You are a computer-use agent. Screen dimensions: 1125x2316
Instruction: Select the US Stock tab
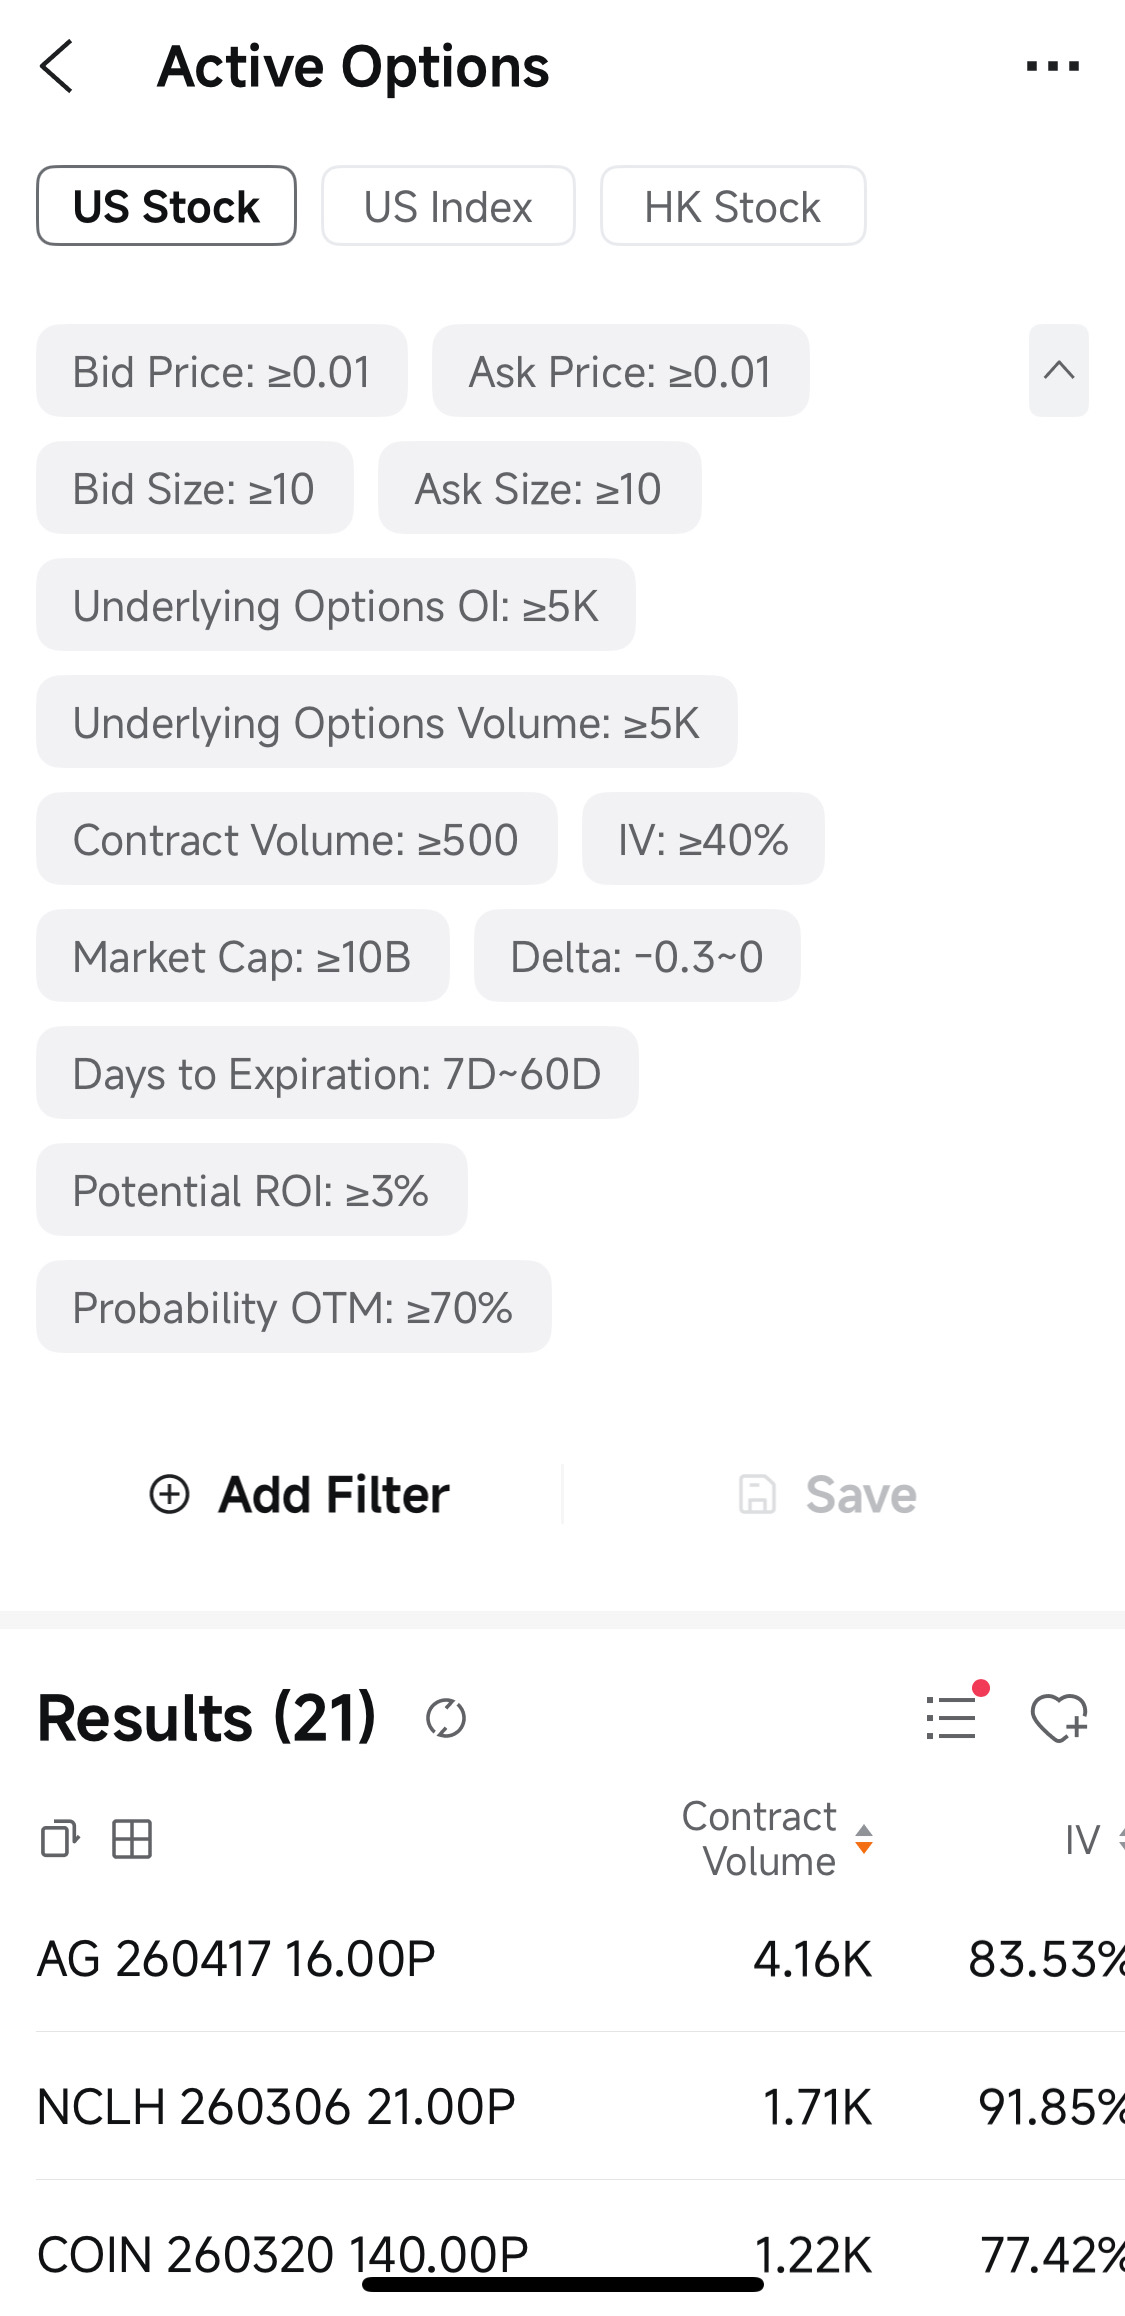pos(166,206)
